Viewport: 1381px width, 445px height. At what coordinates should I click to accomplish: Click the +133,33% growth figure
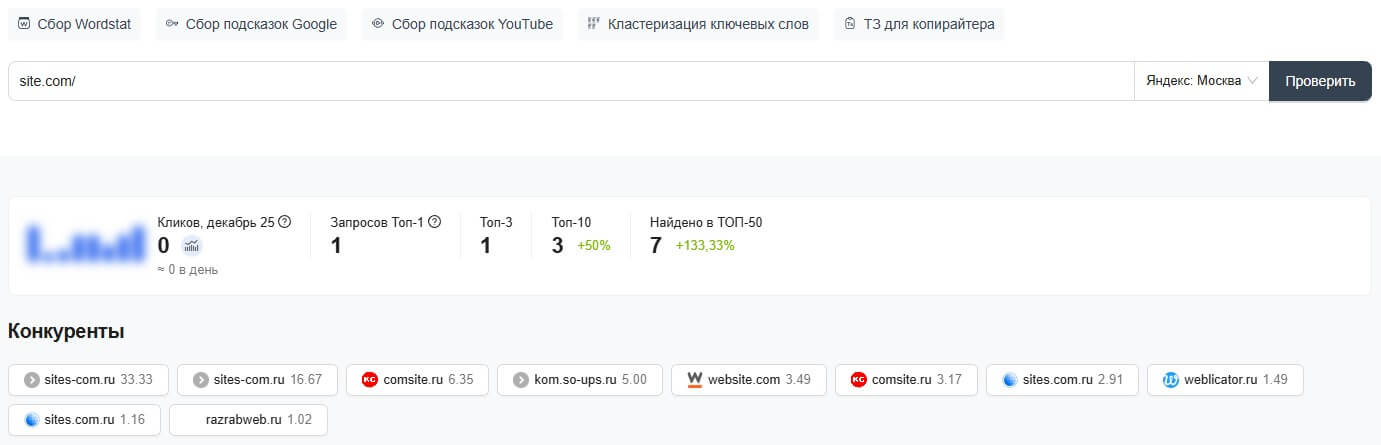pyautogui.click(x=705, y=245)
